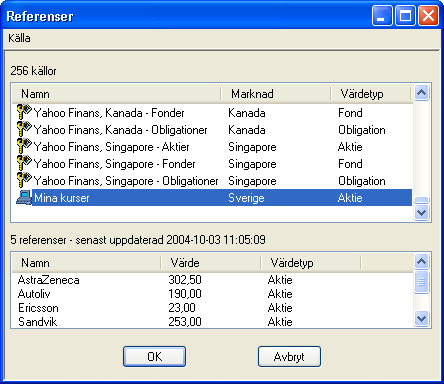Click the icon beside Yahoo Finans, Singapore - Aktier
Viewport: 444px width, 384px height.
point(24,146)
